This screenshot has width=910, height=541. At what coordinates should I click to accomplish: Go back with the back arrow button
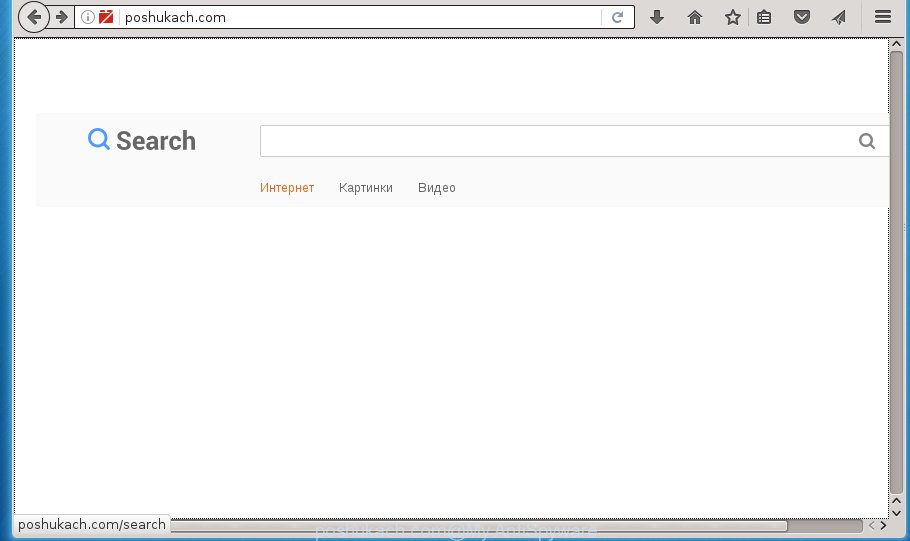(34, 17)
